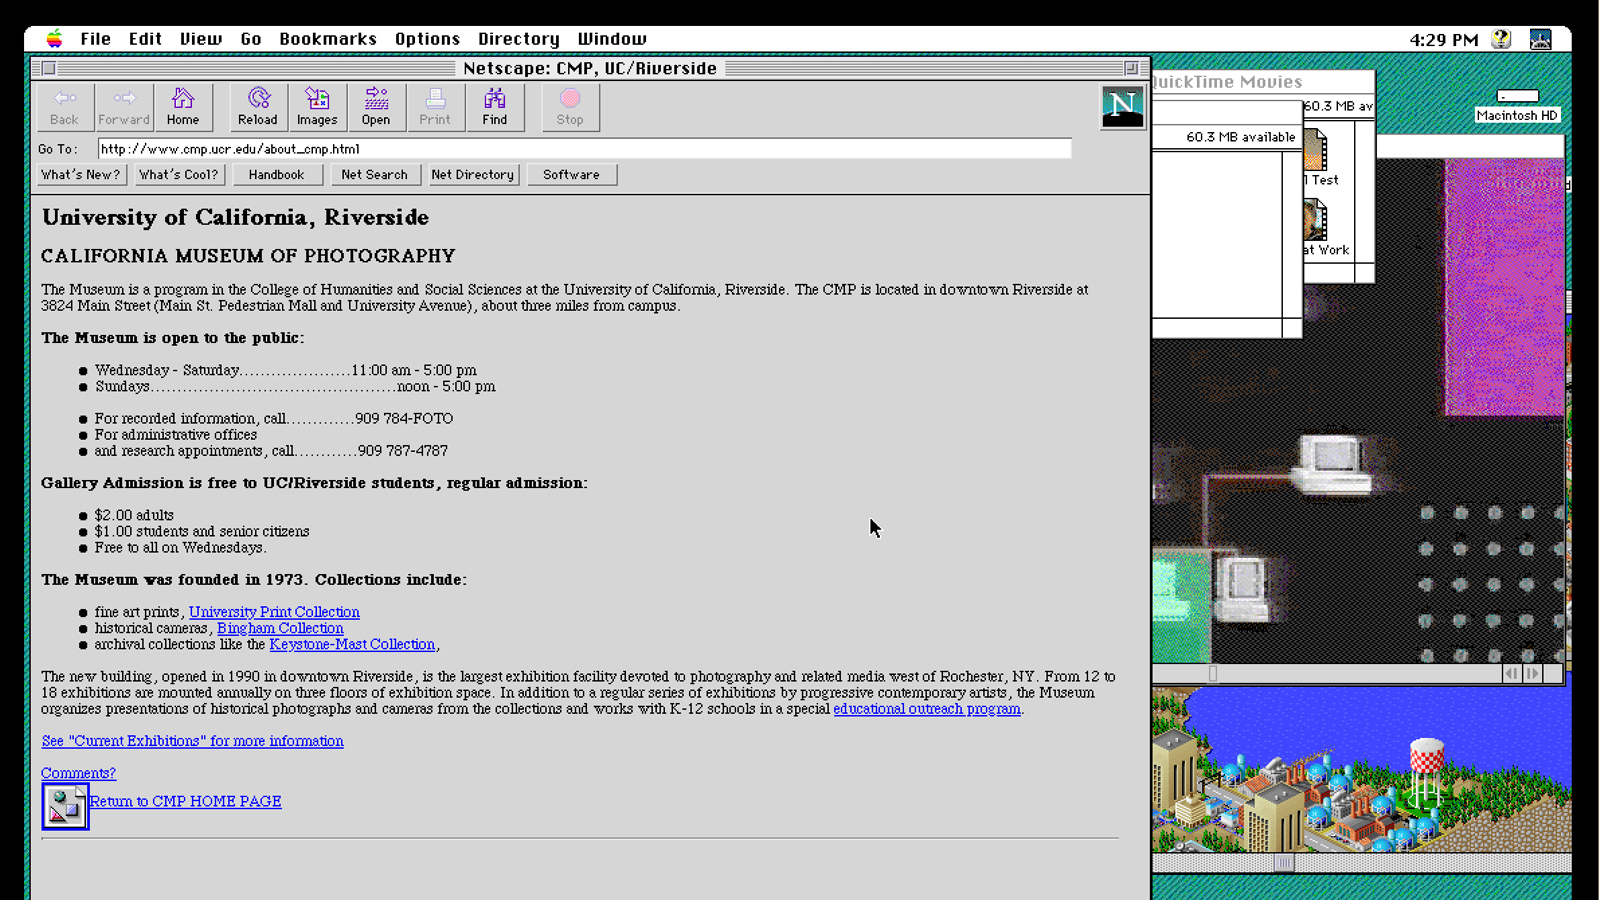This screenshot has width=1600, height=900.
Task: Open the application switcher menu icon
Action: tap(1541, 39)
